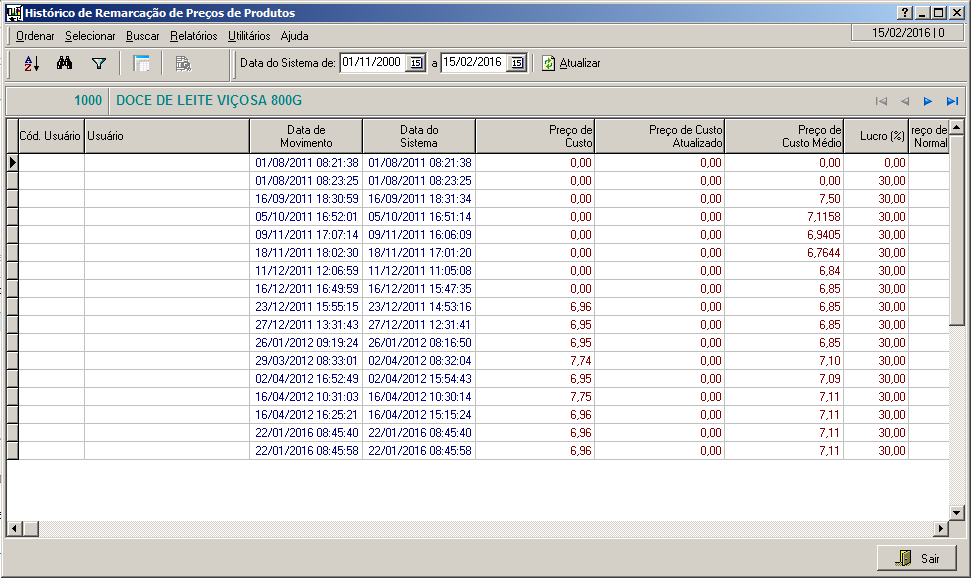
Task: Click the help question mark button
Action: click(905, 13)
